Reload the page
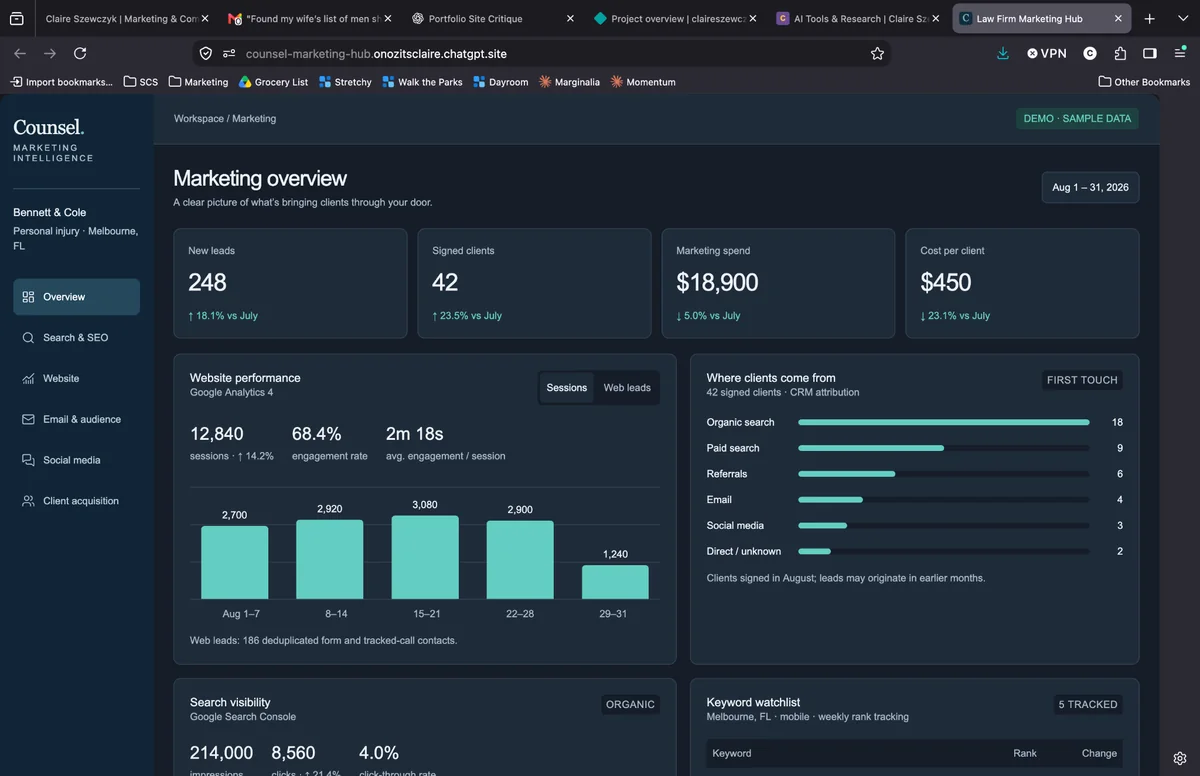This screenshot has height=776, width=1200. click(x=80, y=54)
